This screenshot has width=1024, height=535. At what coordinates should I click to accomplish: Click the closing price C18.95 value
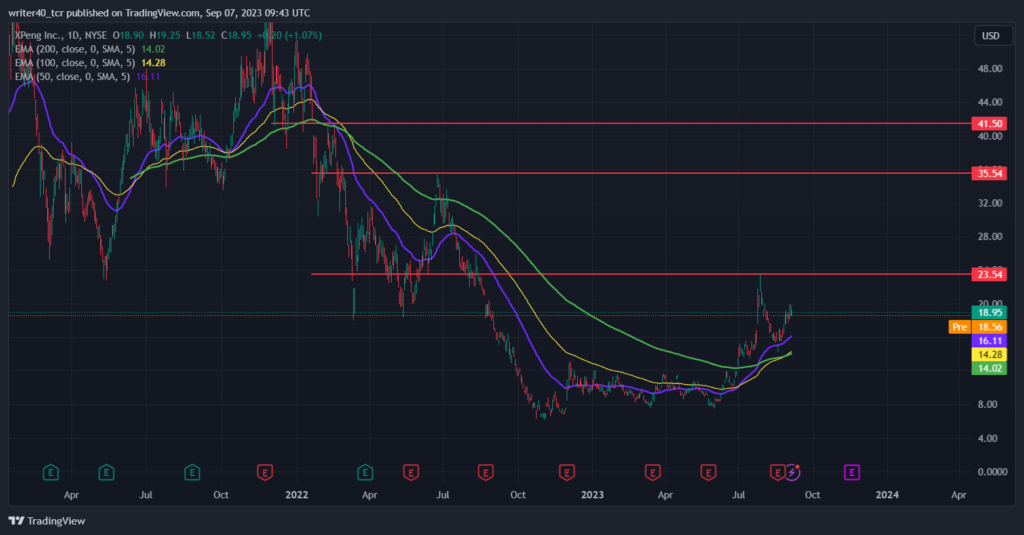pyautogui.click(x=236, y=35)
